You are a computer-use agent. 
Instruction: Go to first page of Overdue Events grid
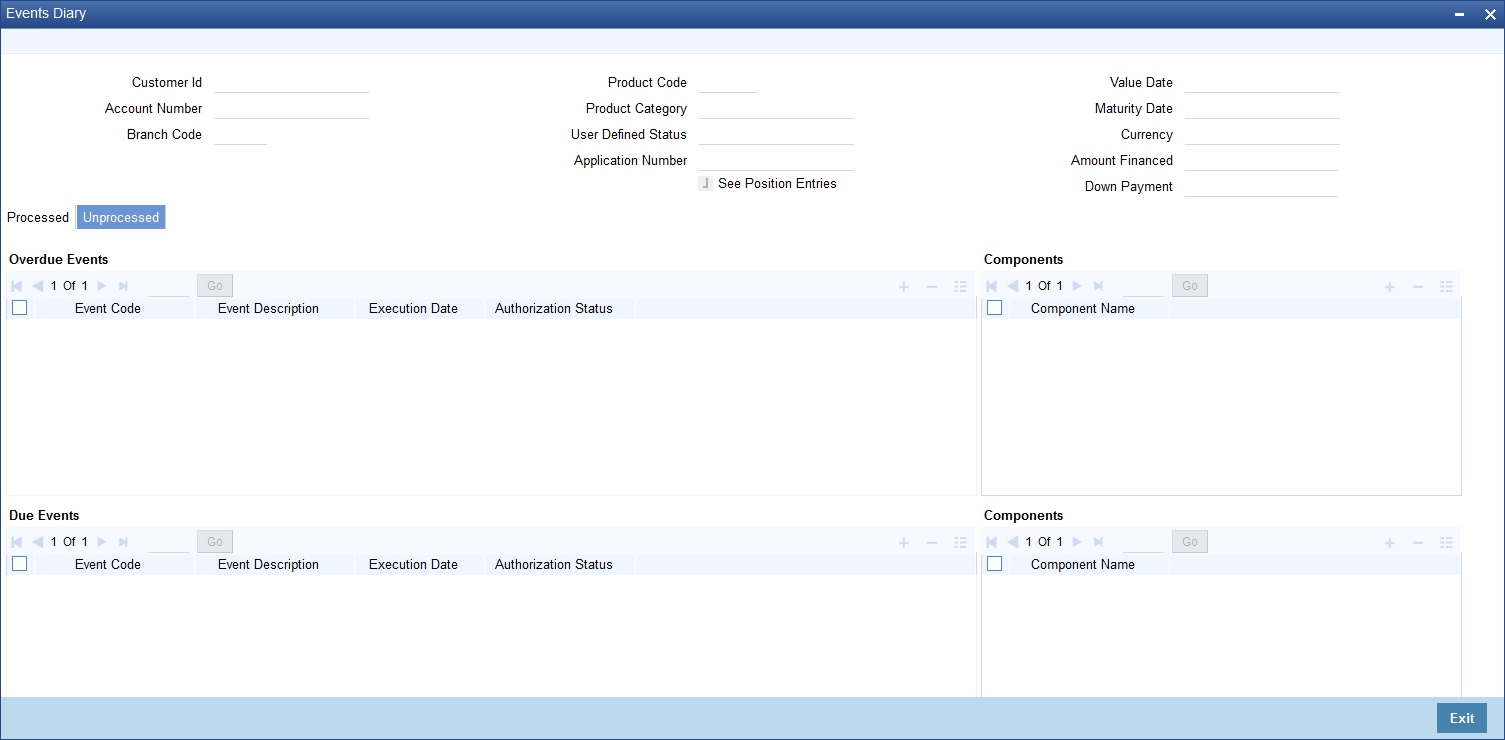(x=17, y=286)
